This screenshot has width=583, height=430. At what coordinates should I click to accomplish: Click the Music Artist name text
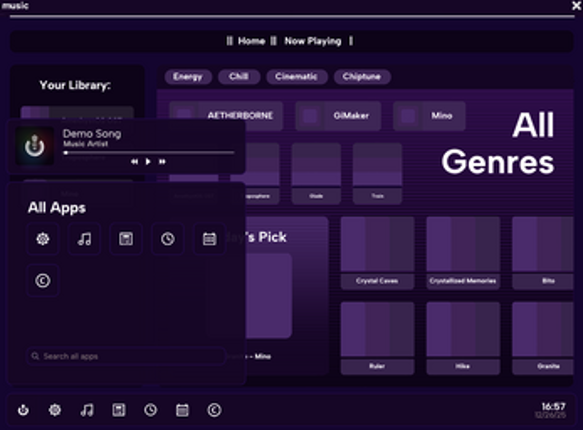pyautogui.click(x=86, y=144)
